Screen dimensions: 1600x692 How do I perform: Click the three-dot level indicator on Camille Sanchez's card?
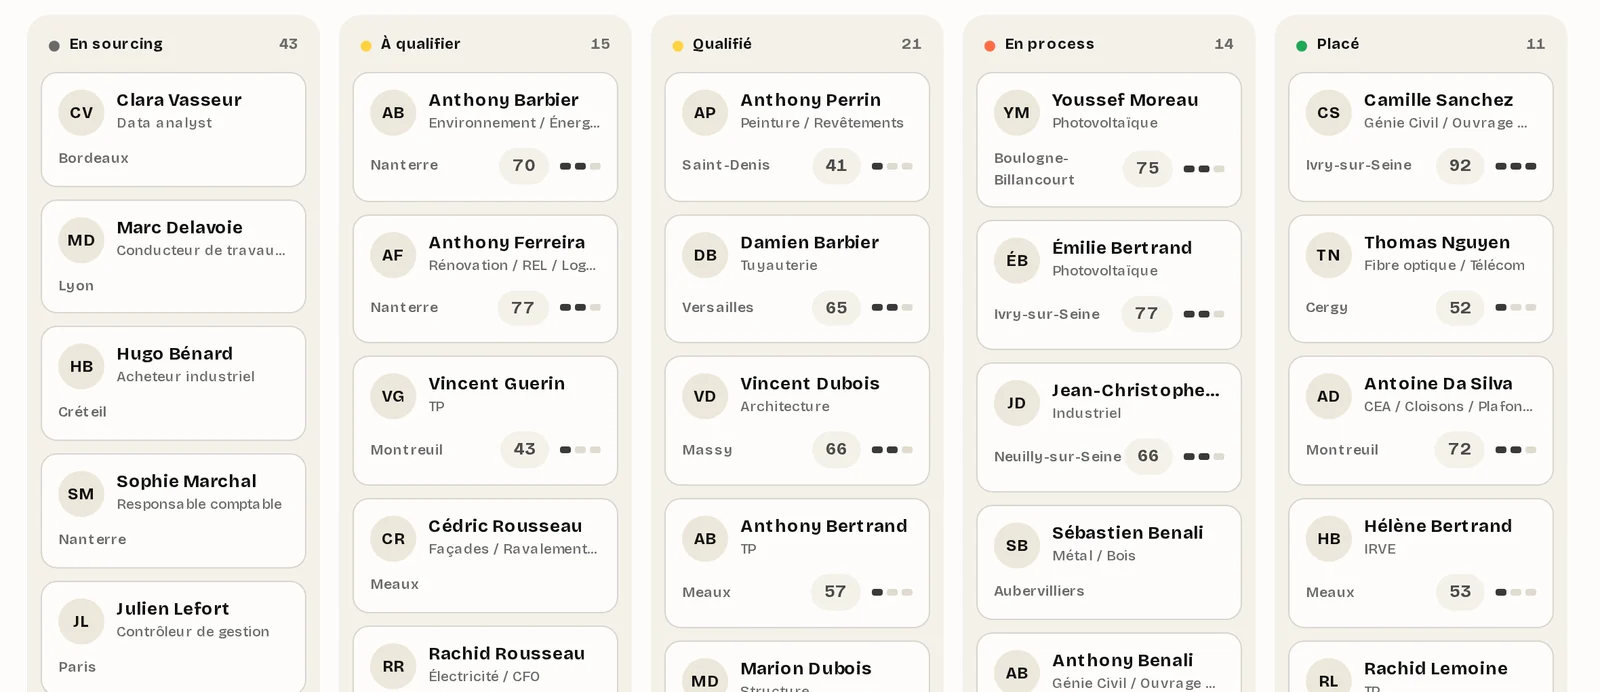1516,166
